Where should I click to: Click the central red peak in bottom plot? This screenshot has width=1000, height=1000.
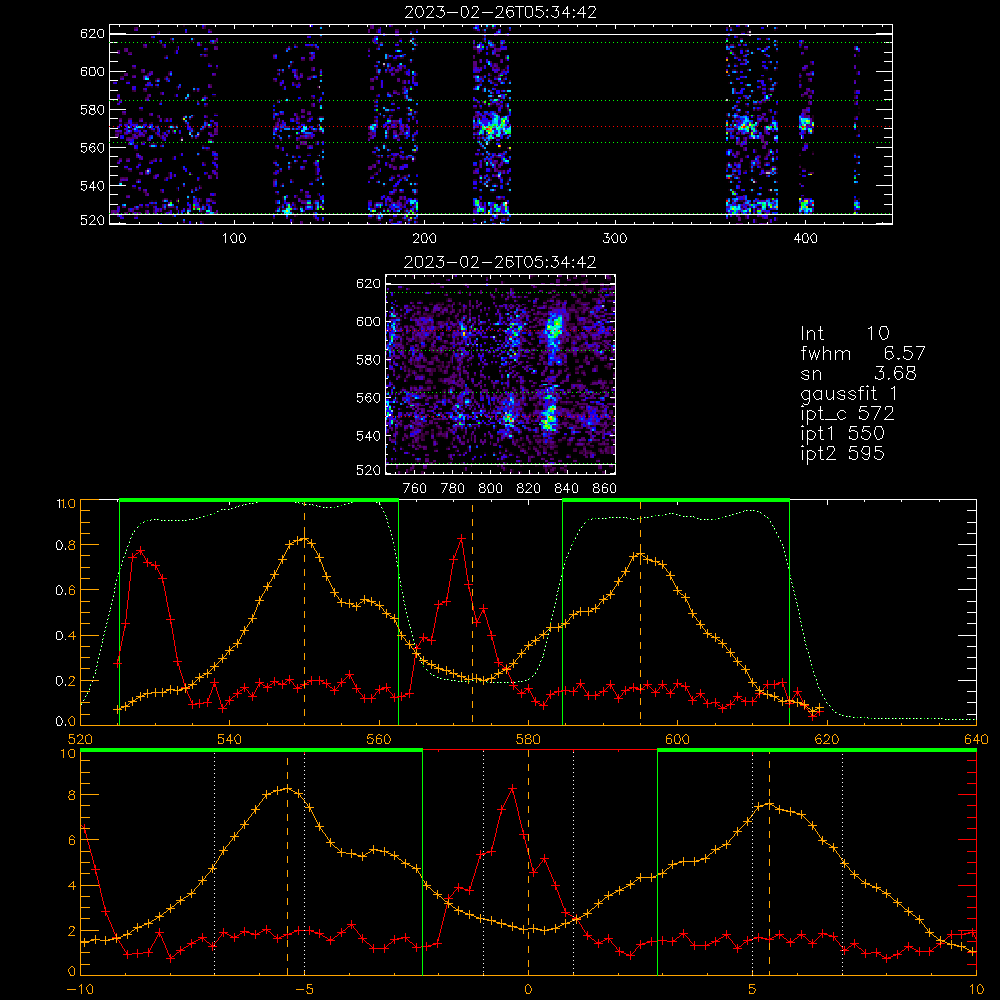click(x=512, y=789)
